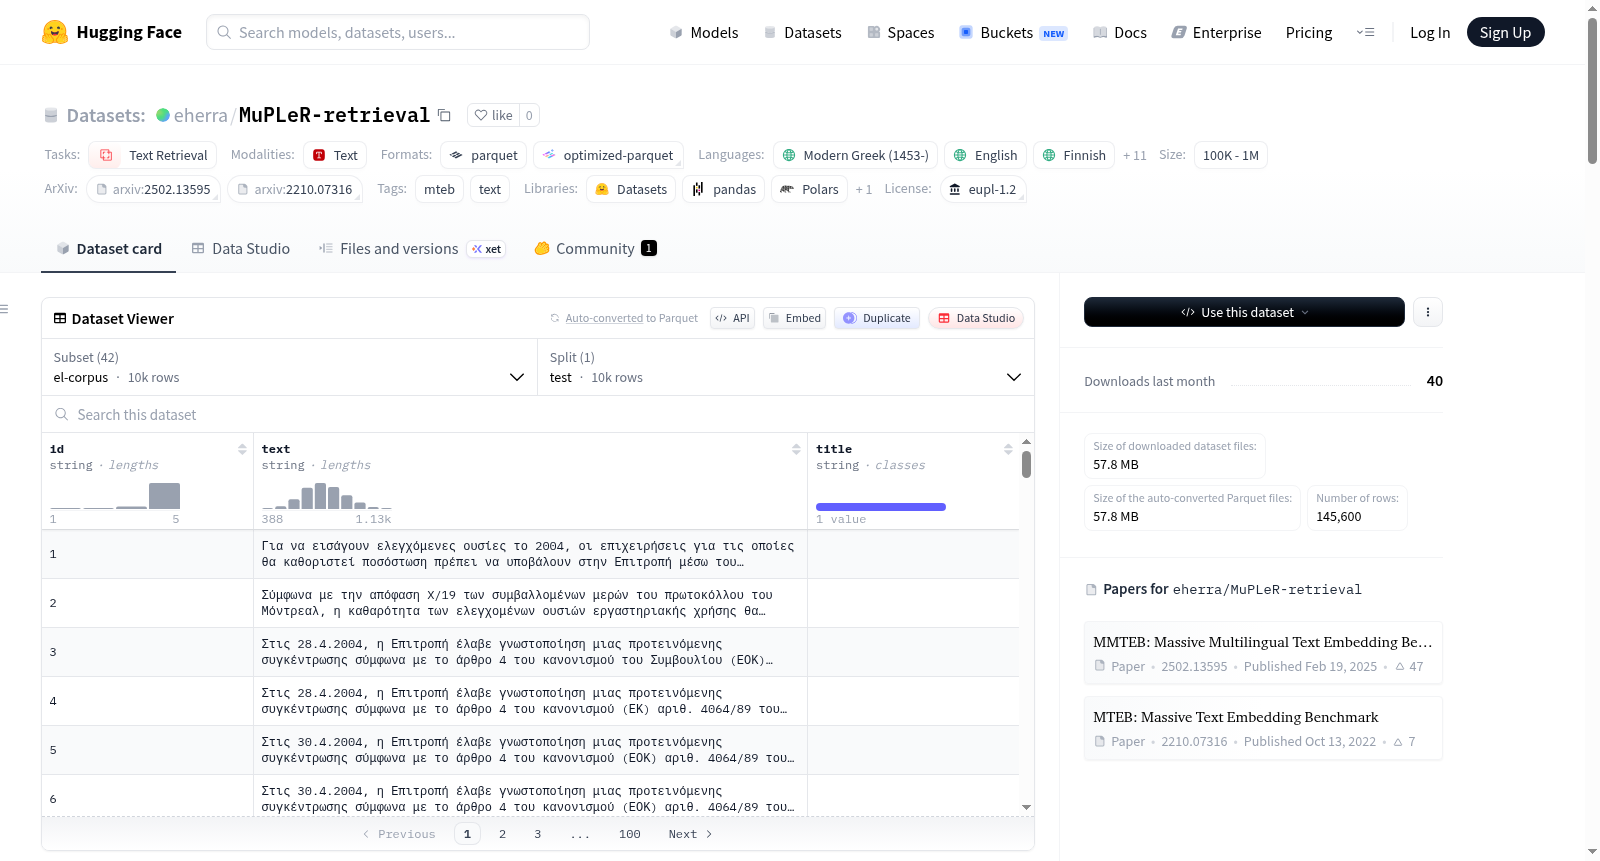Click the Text Retrieval task tag

pyautogui.click(x=153, y=155)
